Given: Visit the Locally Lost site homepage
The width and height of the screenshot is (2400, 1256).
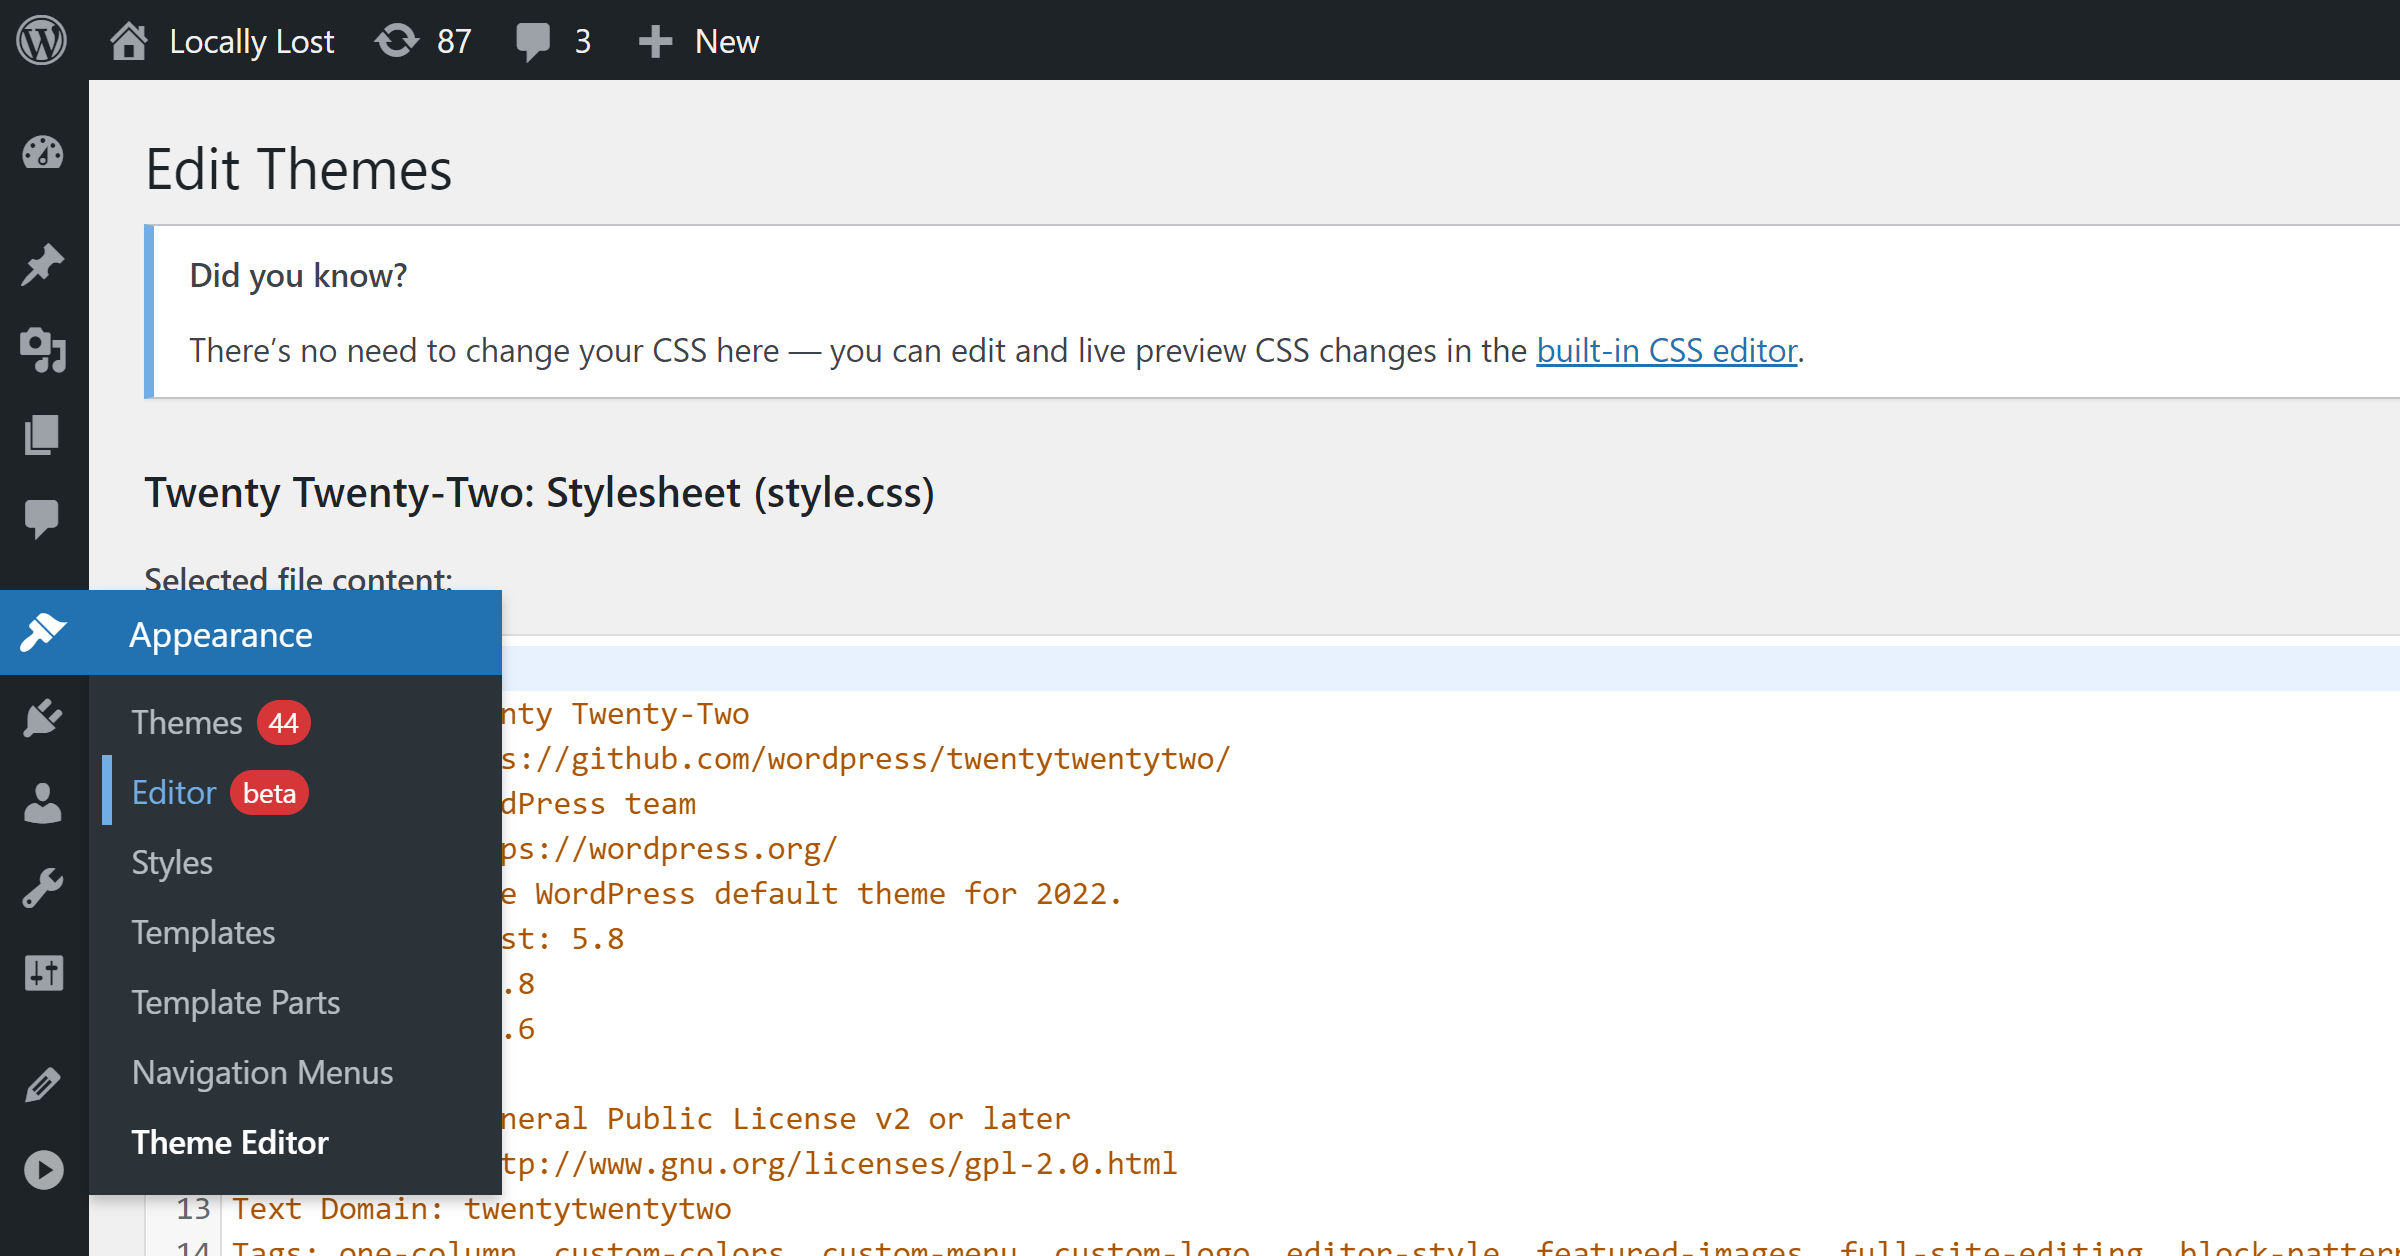Looking at the screenshot, I should (x=251, y=40).
